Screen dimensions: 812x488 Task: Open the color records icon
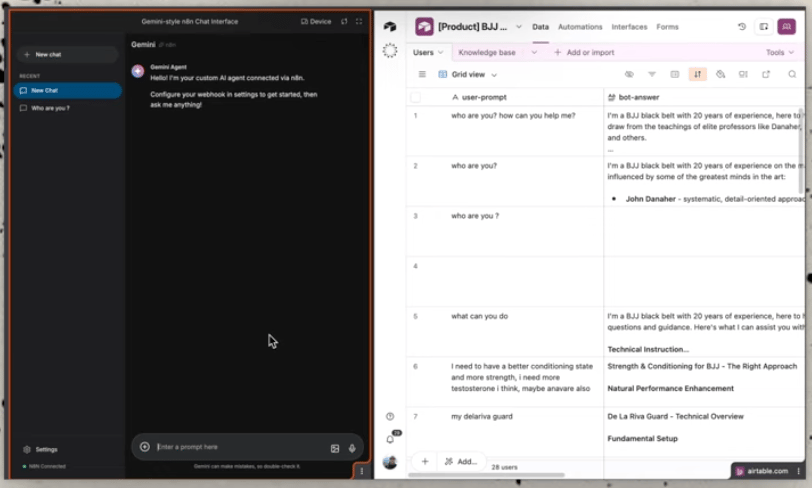pyautogui.click(x=720, y=74)
